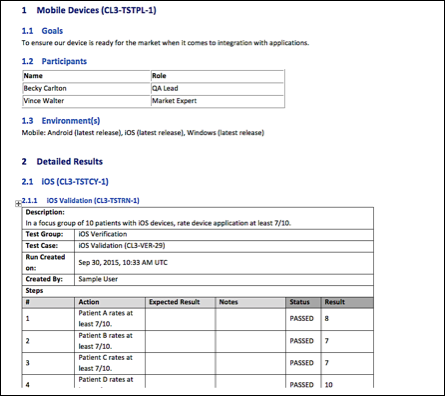
Task: Click the 'Vince Walter' cell
Action: (x=86, y=101)
